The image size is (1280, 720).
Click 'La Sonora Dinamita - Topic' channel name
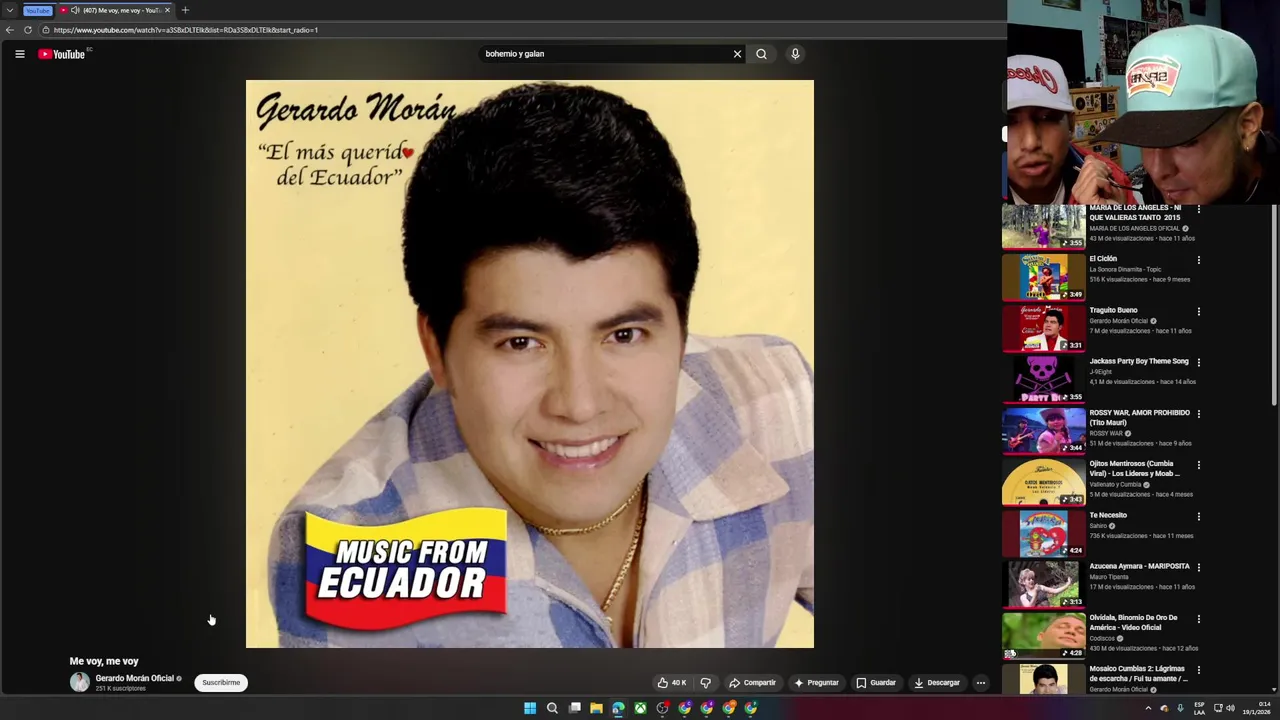pos(1125,269)
